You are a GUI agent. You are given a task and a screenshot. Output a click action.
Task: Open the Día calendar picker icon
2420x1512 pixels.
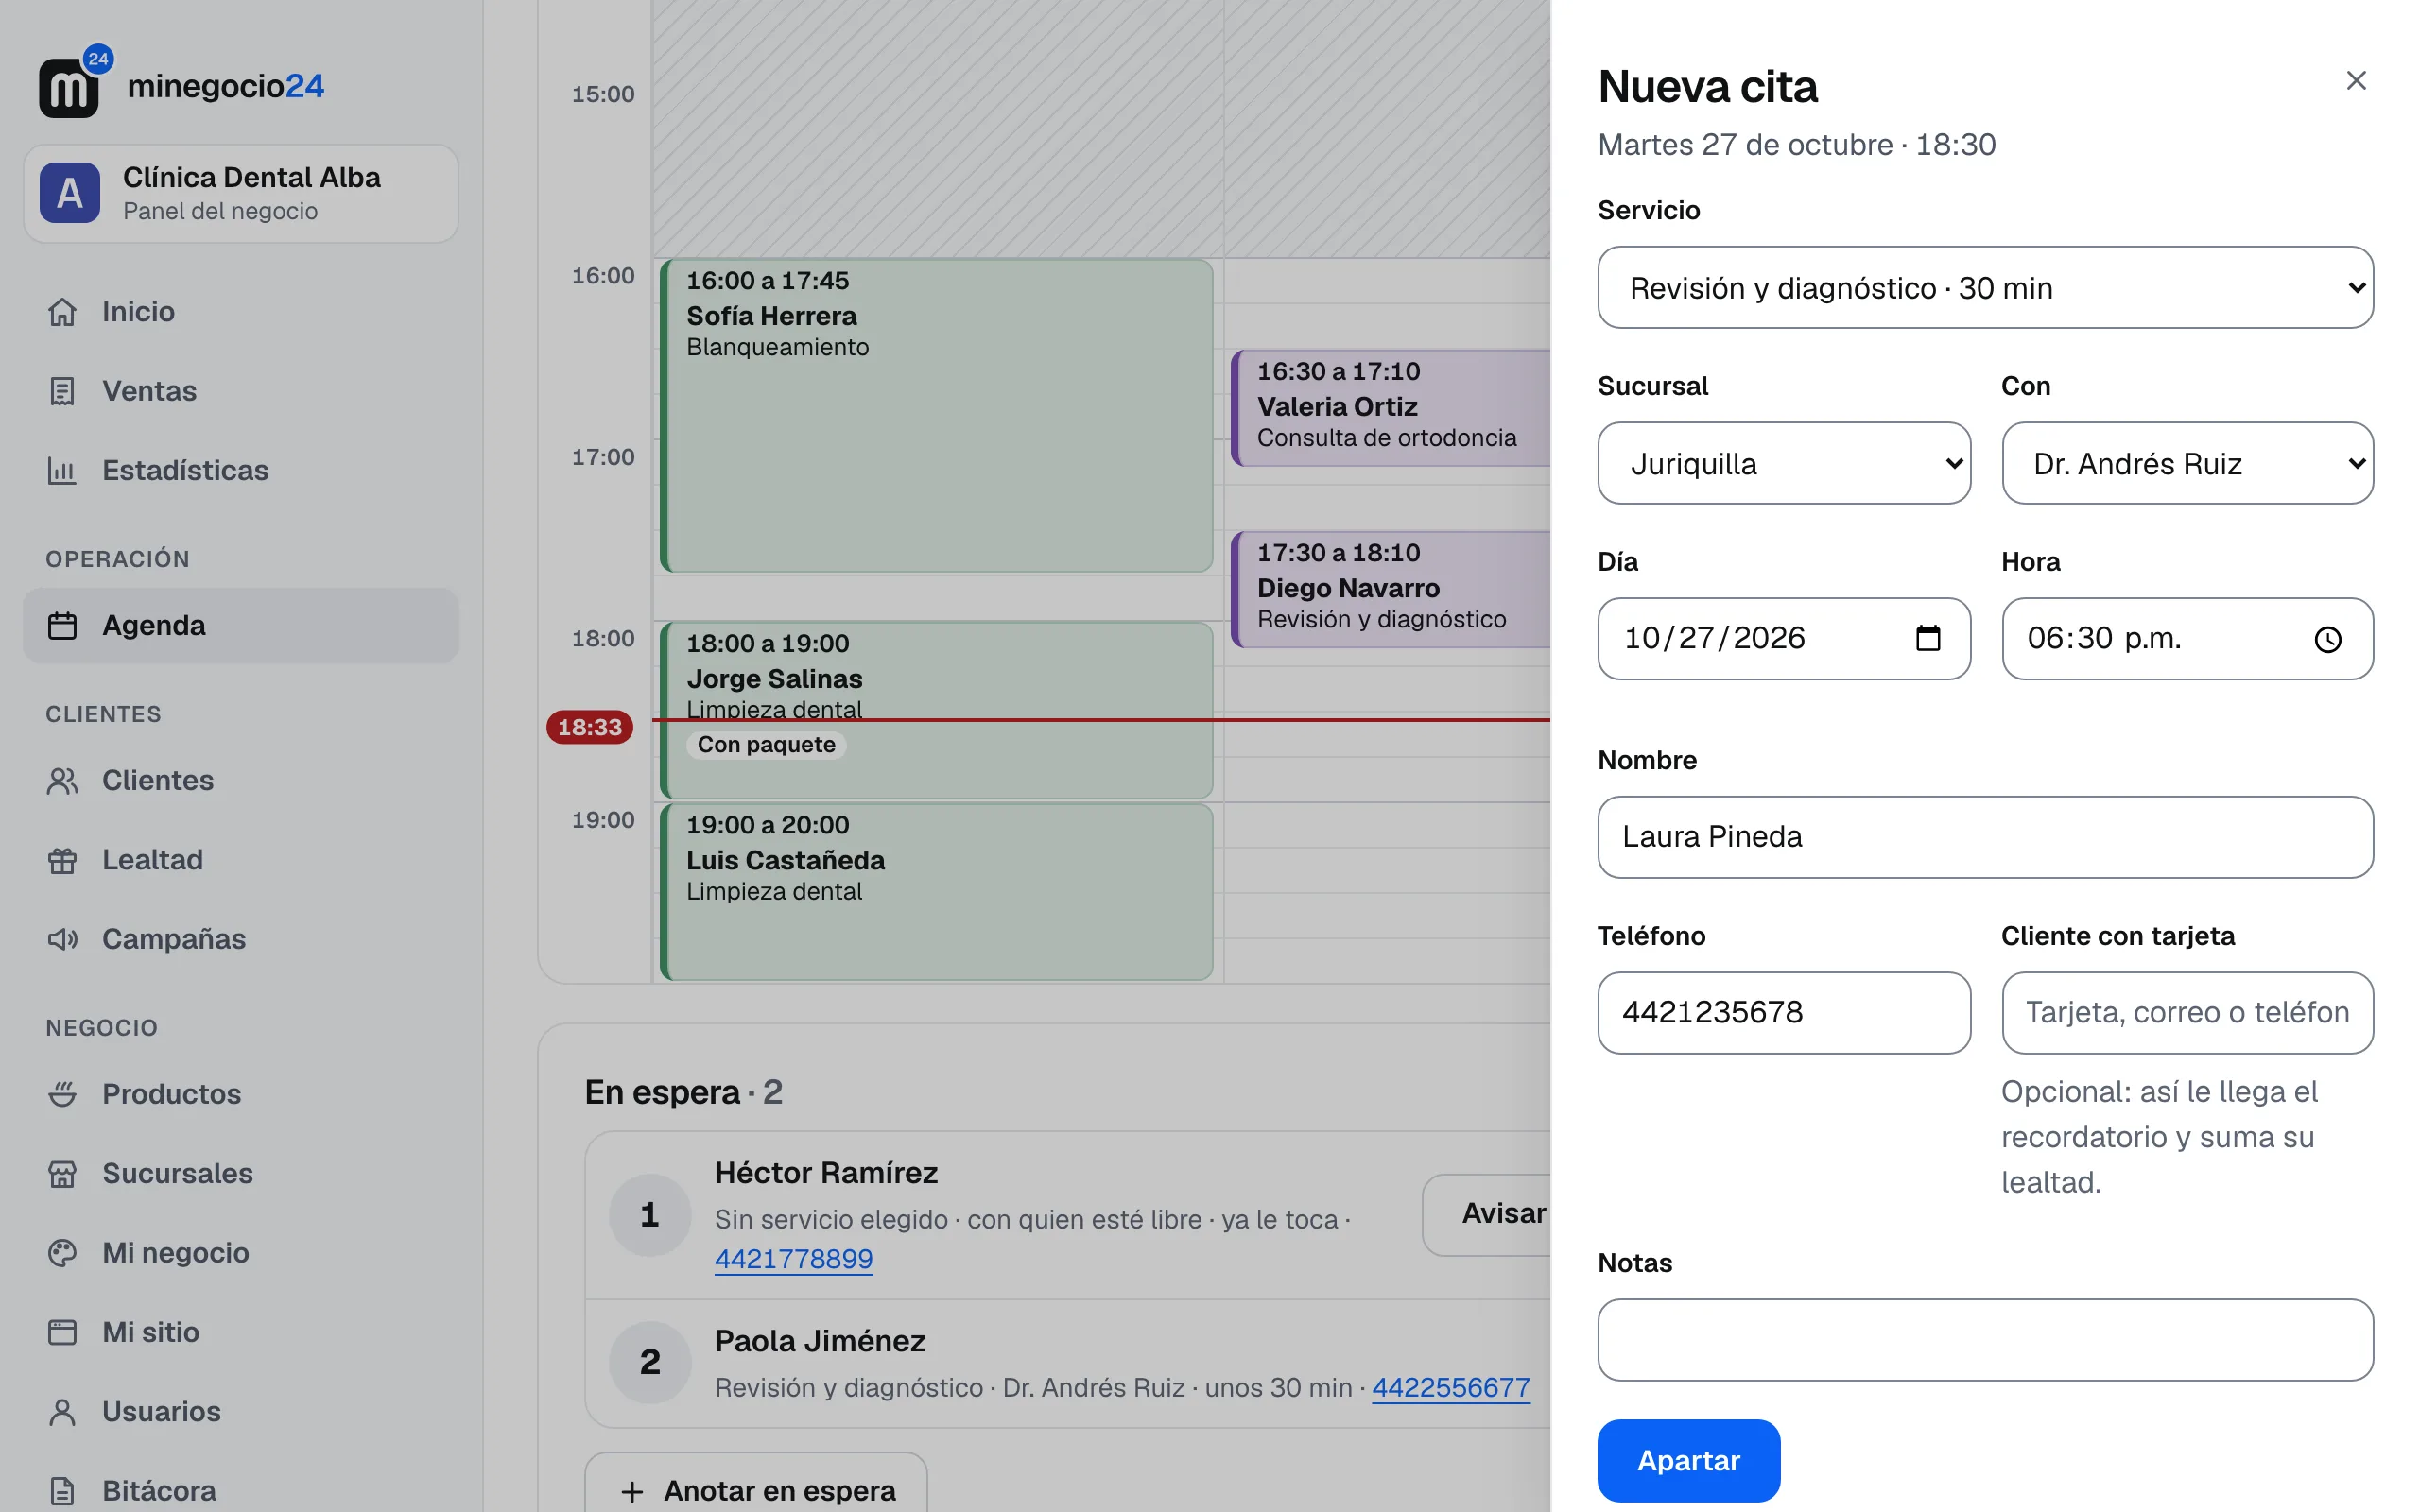tap(1927, 638)
